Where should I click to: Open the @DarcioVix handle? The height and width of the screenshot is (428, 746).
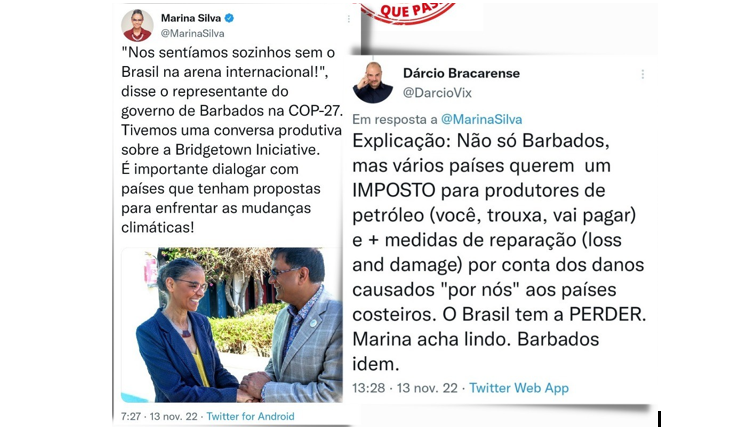coord(437,93)
